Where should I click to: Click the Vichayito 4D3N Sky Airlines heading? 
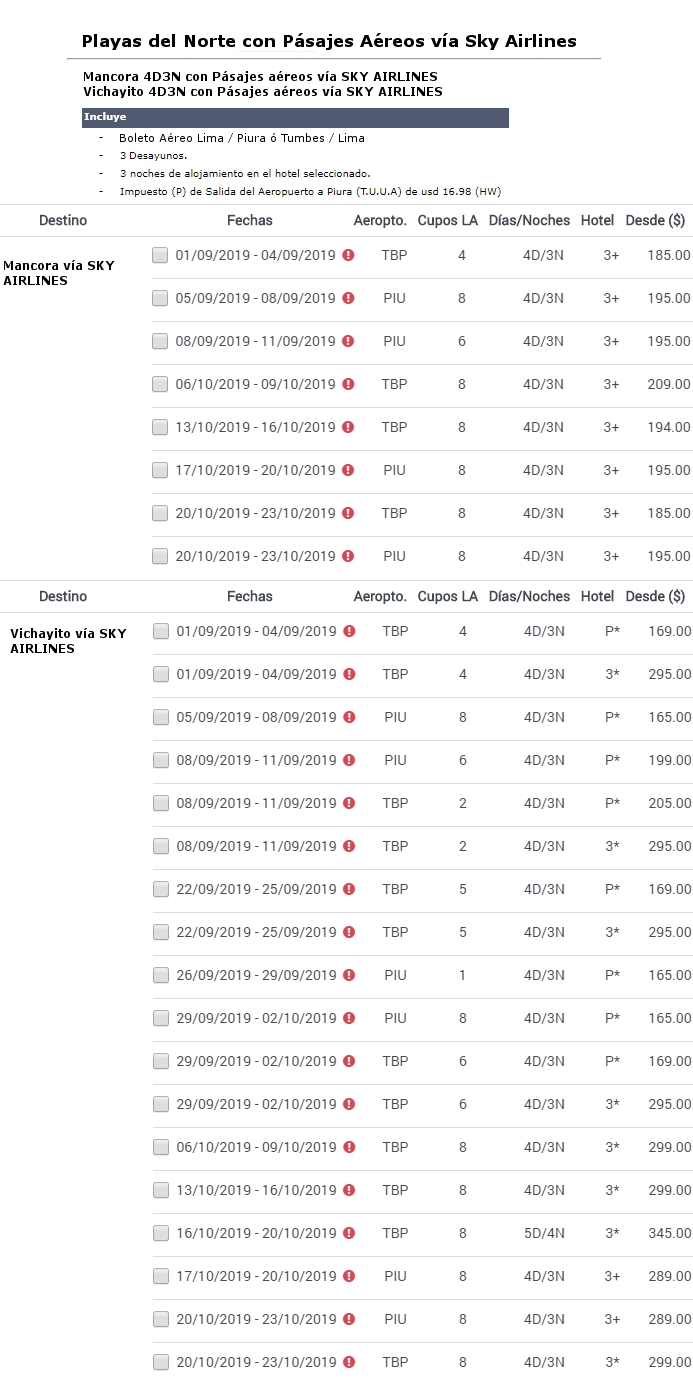263,91
